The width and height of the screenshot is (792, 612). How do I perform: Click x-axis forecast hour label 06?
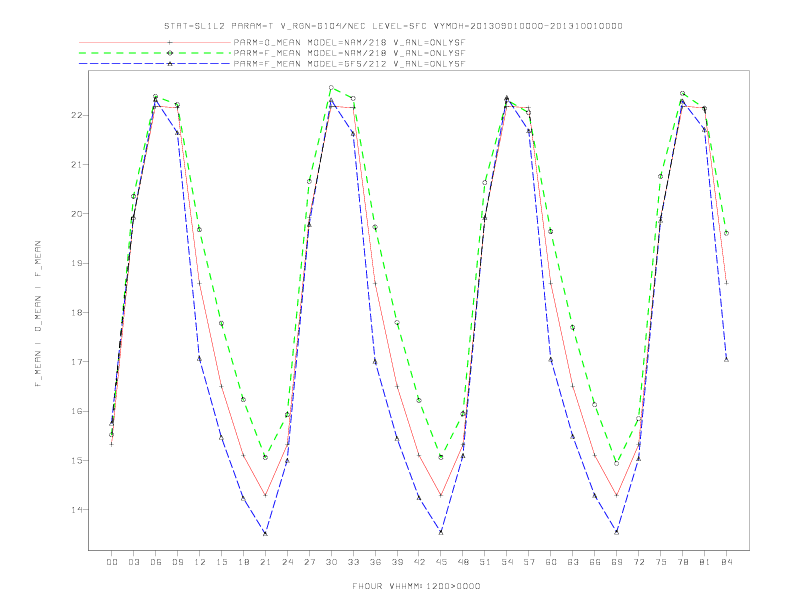(x=156, y=562)
